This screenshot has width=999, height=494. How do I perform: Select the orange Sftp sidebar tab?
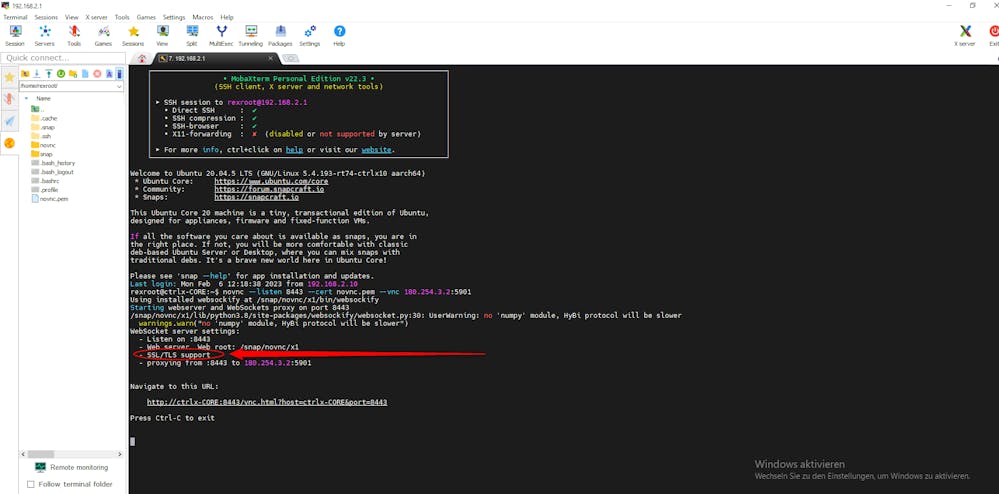point(9,143)
